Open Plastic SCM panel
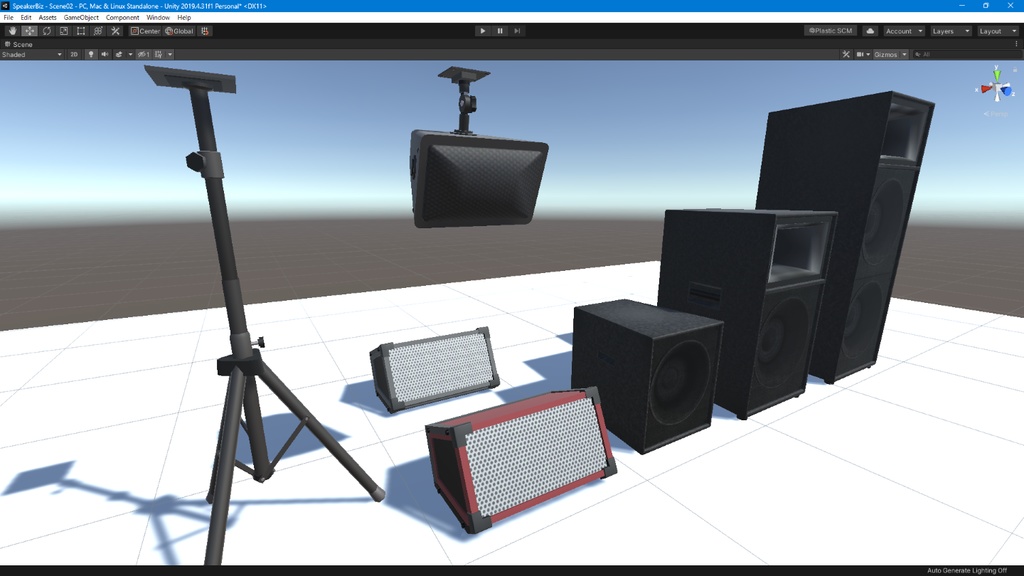This screenshot has height=576, width=1024. 830,31
